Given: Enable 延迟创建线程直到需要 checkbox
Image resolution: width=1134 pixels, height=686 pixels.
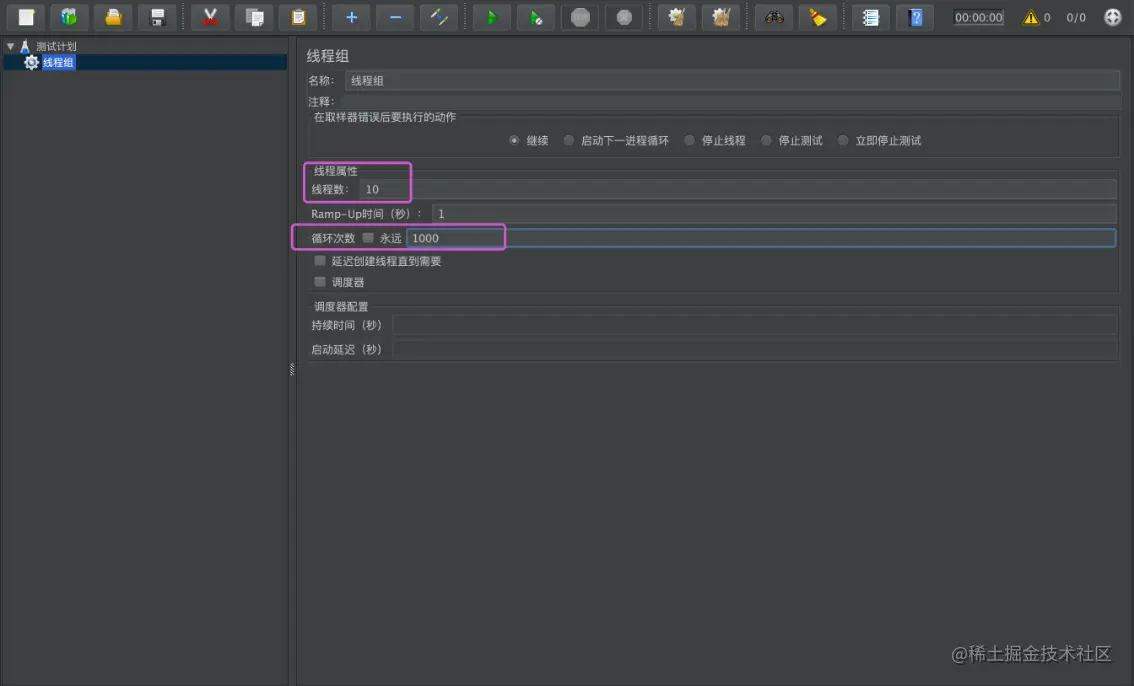Looking at the screenshot, I should click(320, 261).
